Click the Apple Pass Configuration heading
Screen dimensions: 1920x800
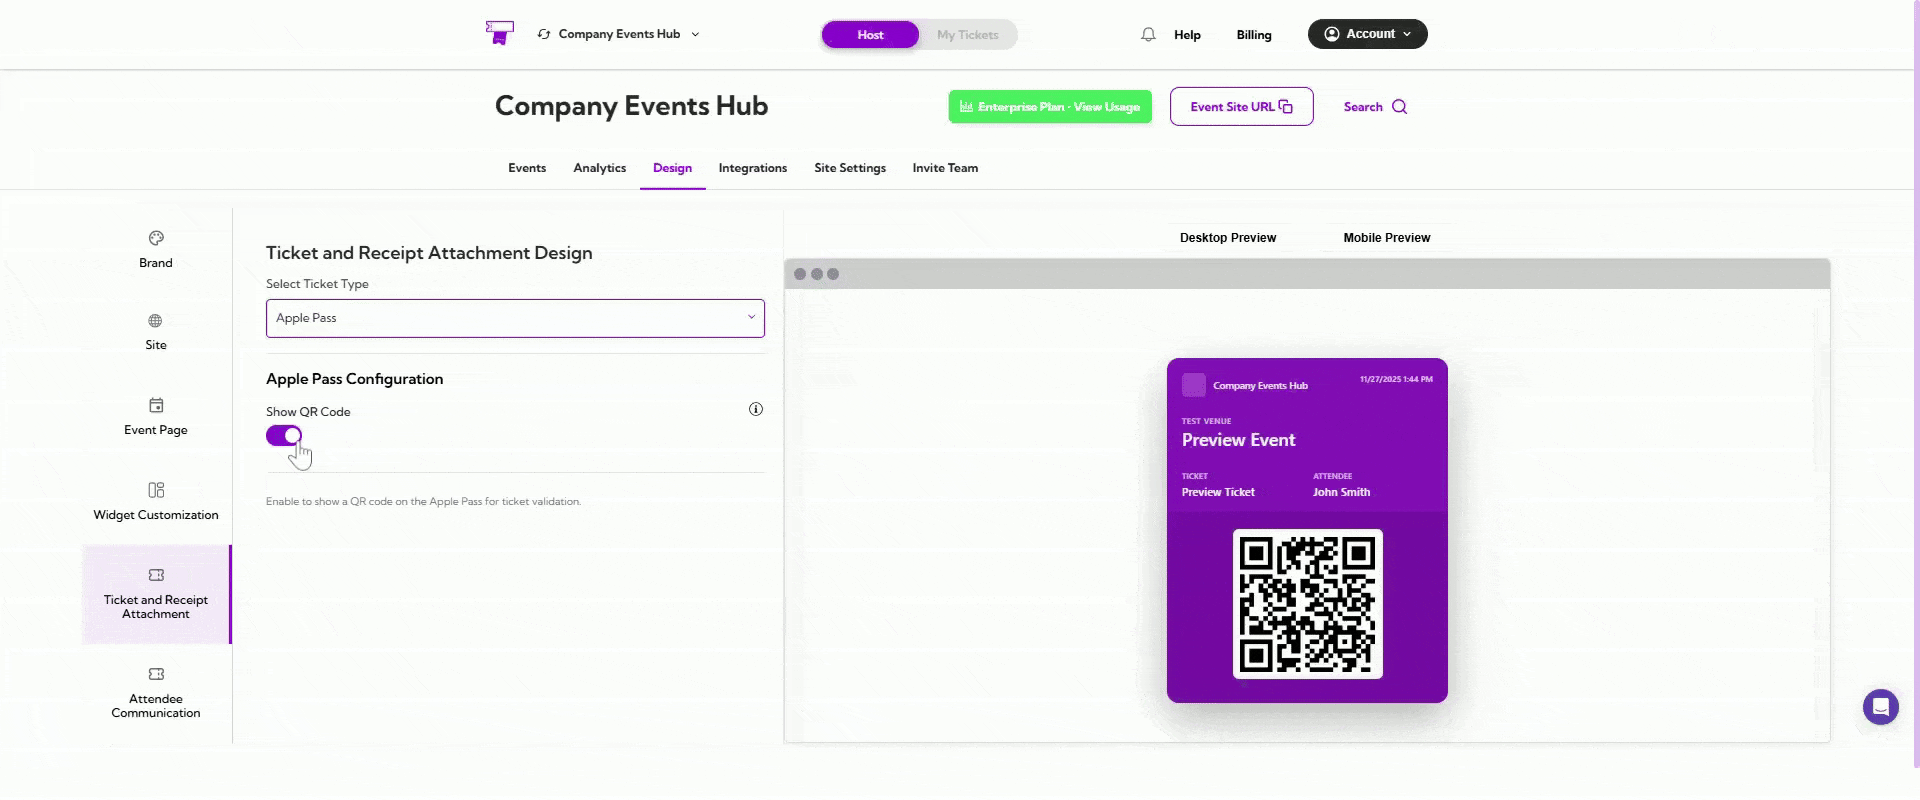click(x=354, y=379)
